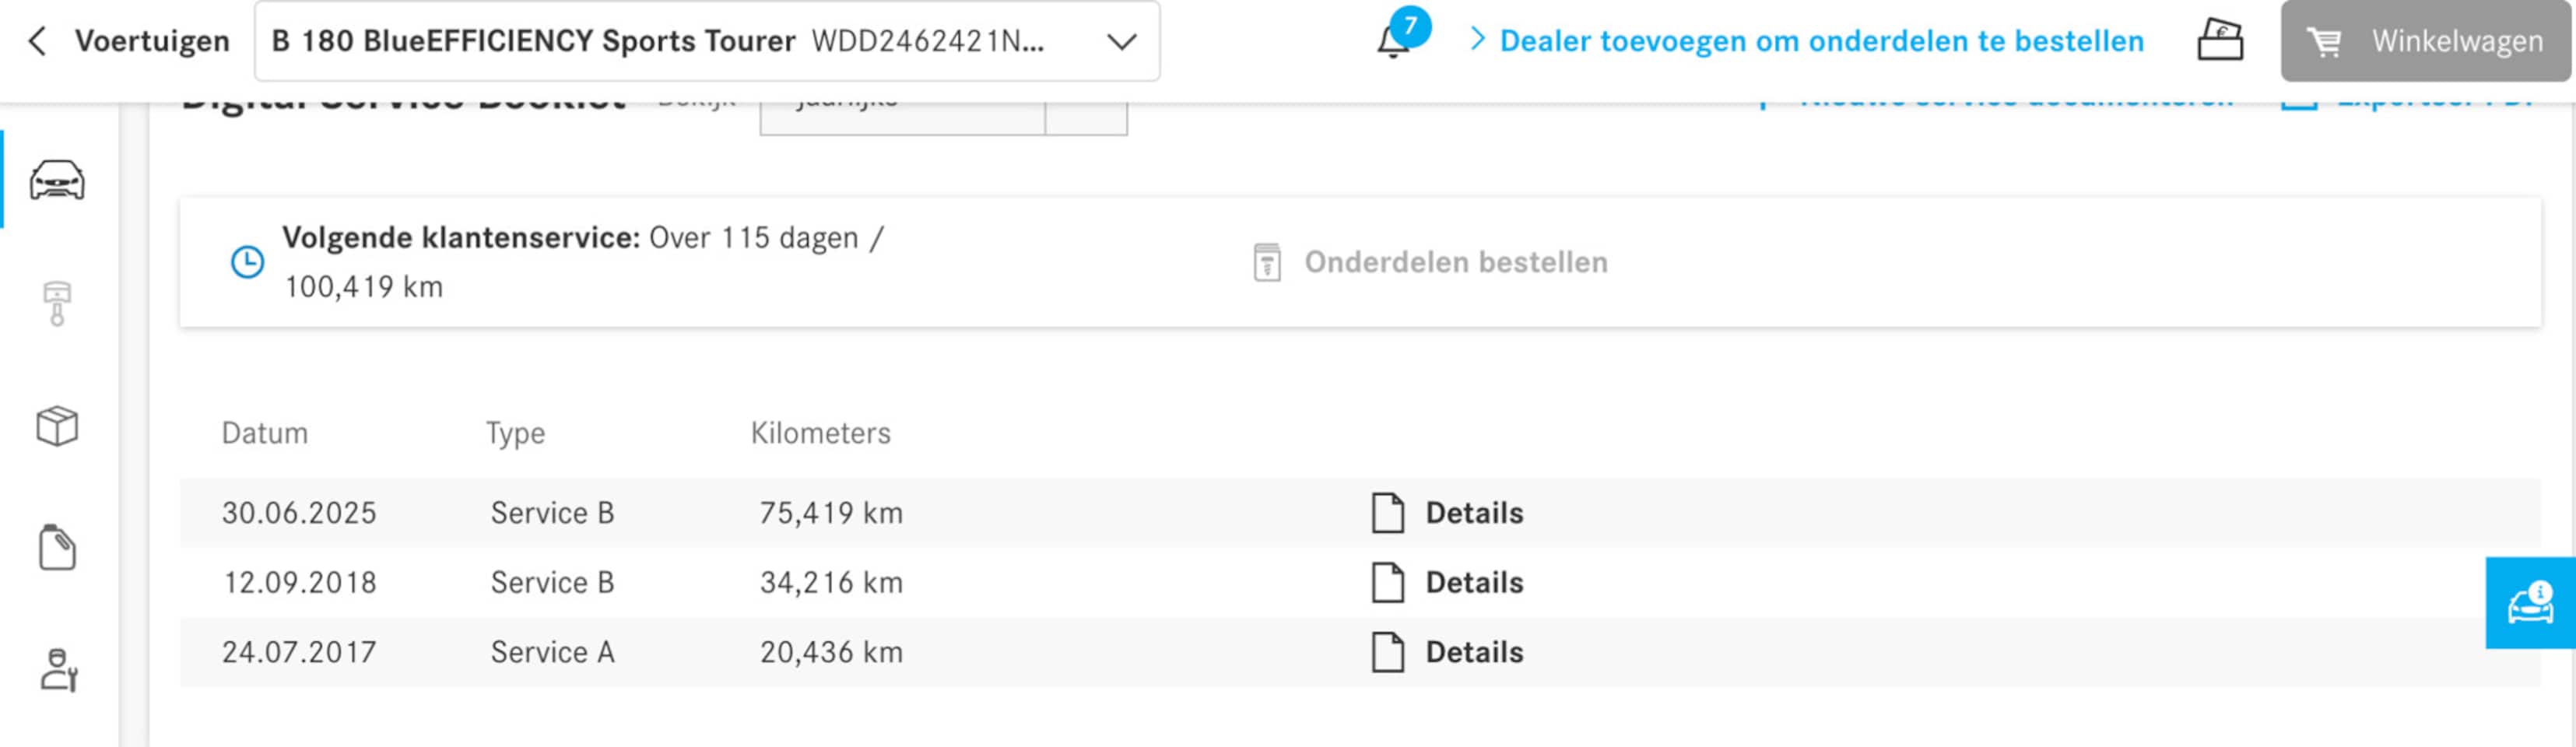Screen dimensions: 2576x747
Task: Go back using the arrow beside Voertuigen
Action: coord(38,41)
